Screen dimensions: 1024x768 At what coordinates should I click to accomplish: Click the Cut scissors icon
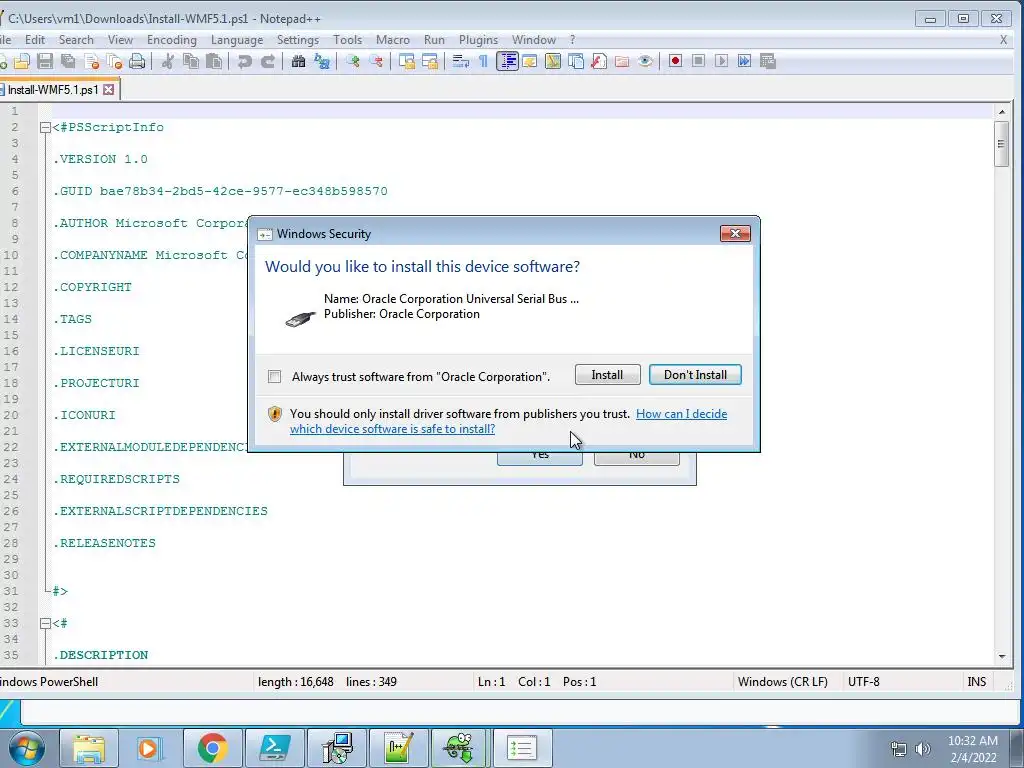168,61
